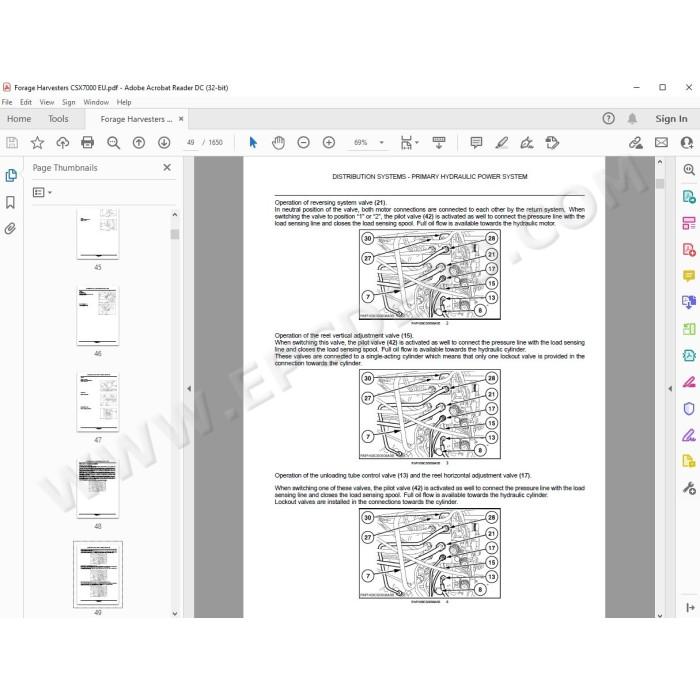Open the zoom percentage dropdown
The width and height of the screenshot is (700, 700).
tap(382, 143)
